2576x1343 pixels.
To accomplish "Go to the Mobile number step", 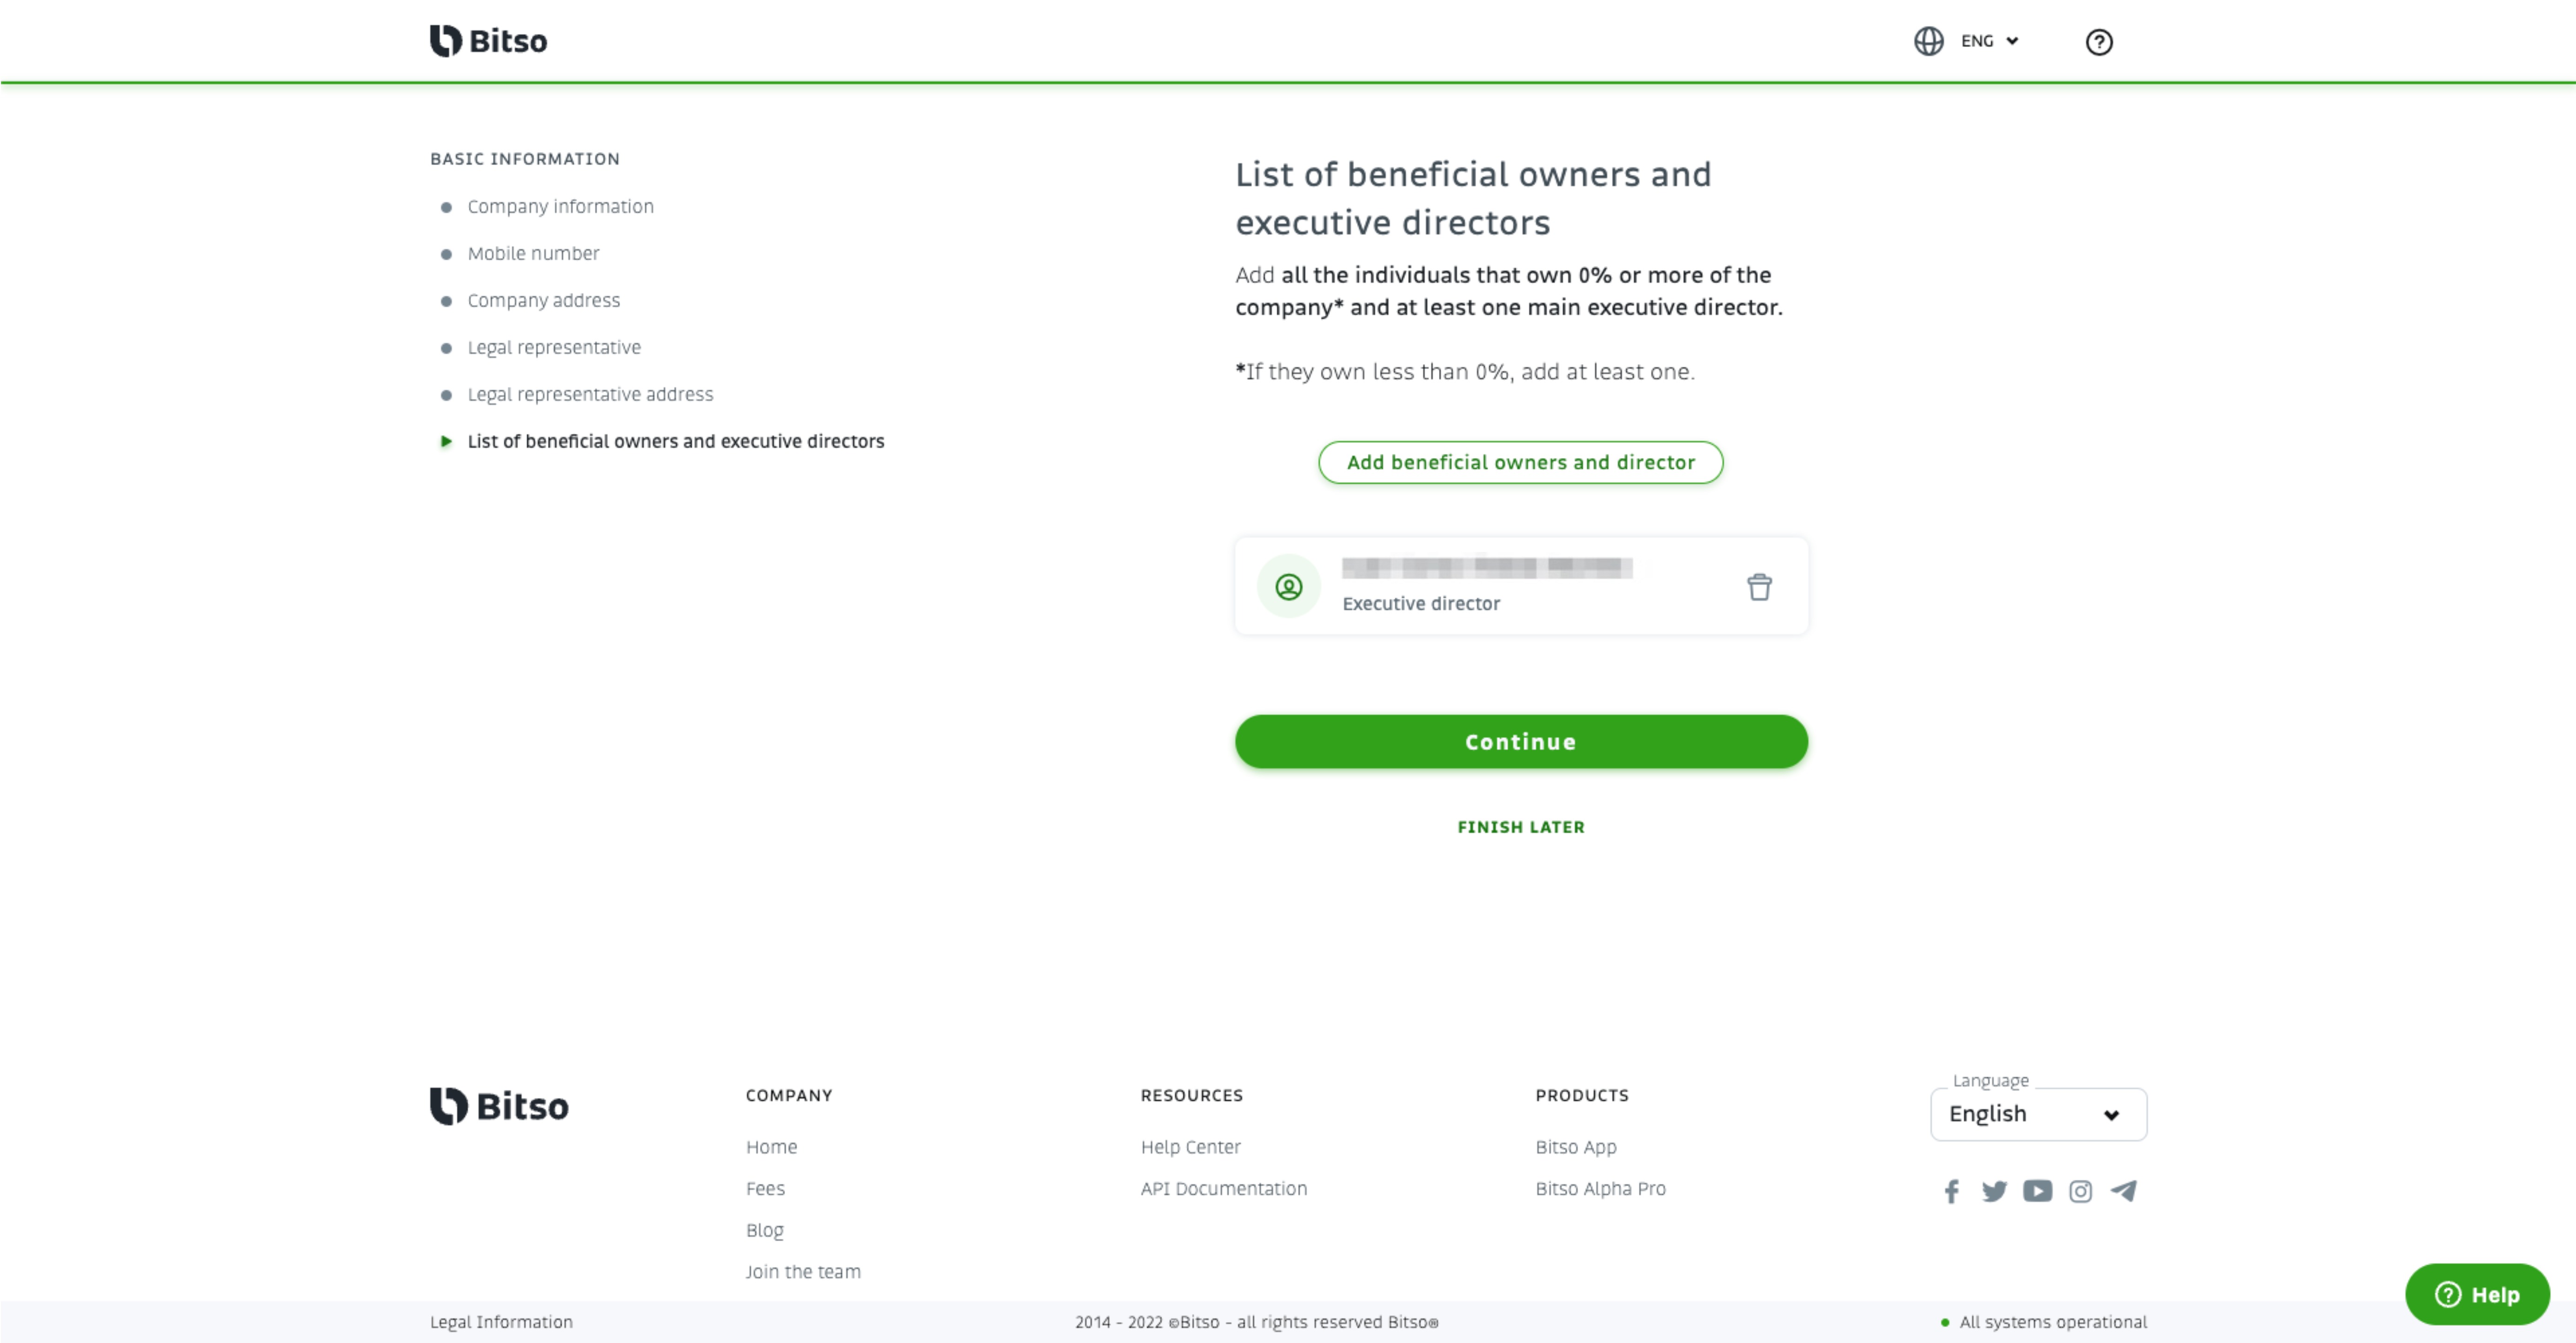I will click(x=532, y=253).
